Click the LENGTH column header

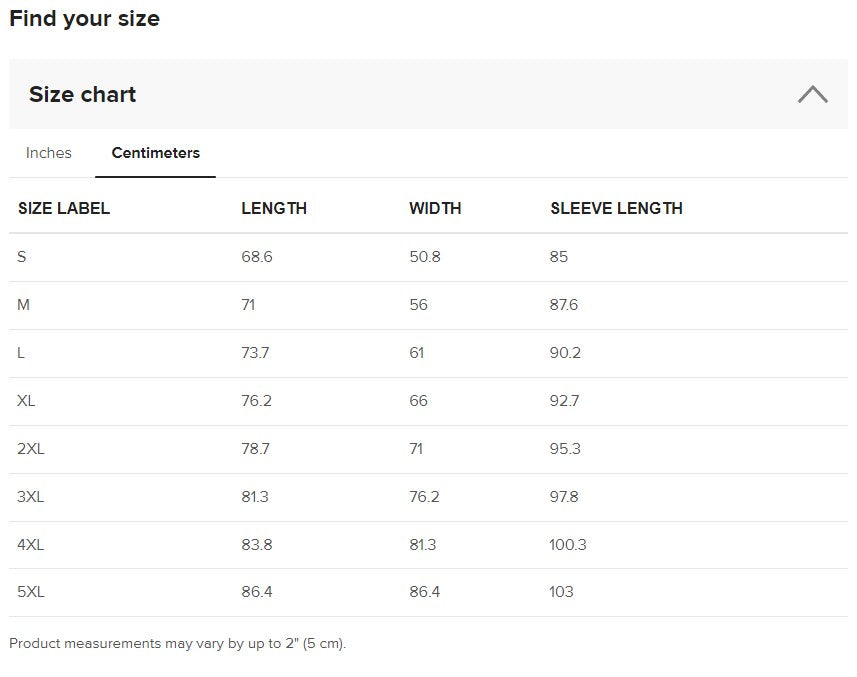pos(274,208)
